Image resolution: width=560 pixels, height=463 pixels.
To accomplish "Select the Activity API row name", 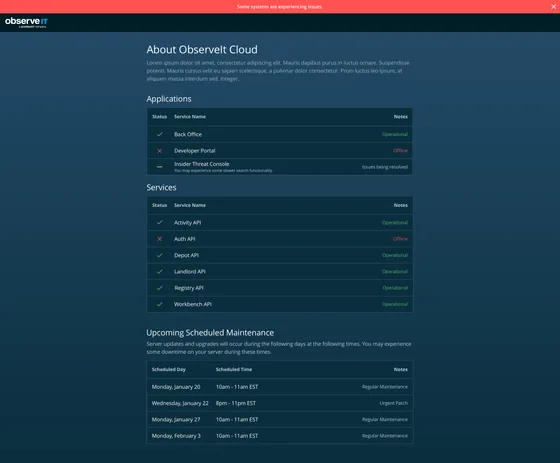I will [x=188, y=223].
